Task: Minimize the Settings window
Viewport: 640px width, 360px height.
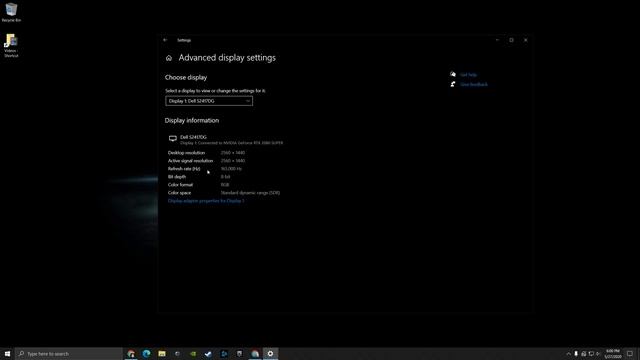Action: 497,40
